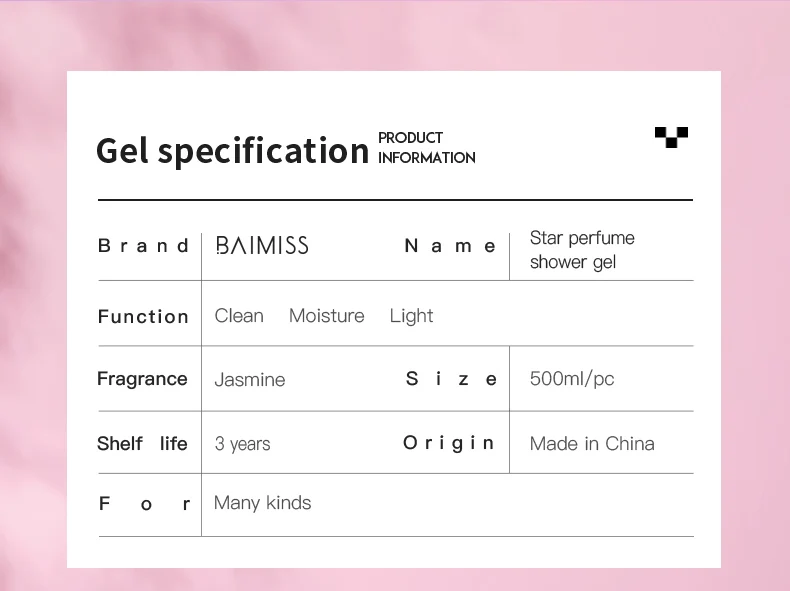Click the Shelf life row label

(x=142, y=443)
